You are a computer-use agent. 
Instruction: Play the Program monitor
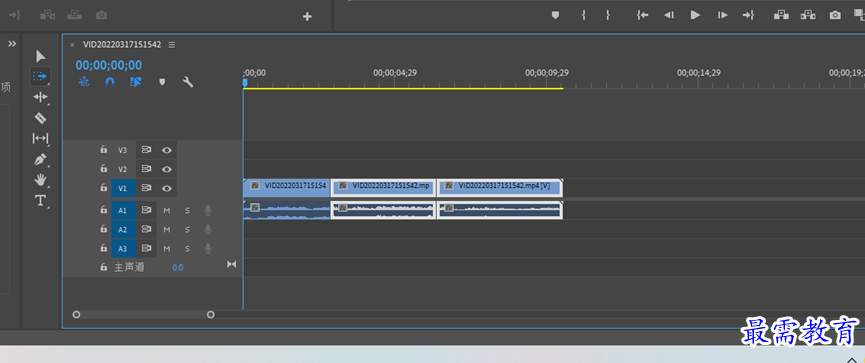click(695, 15)
